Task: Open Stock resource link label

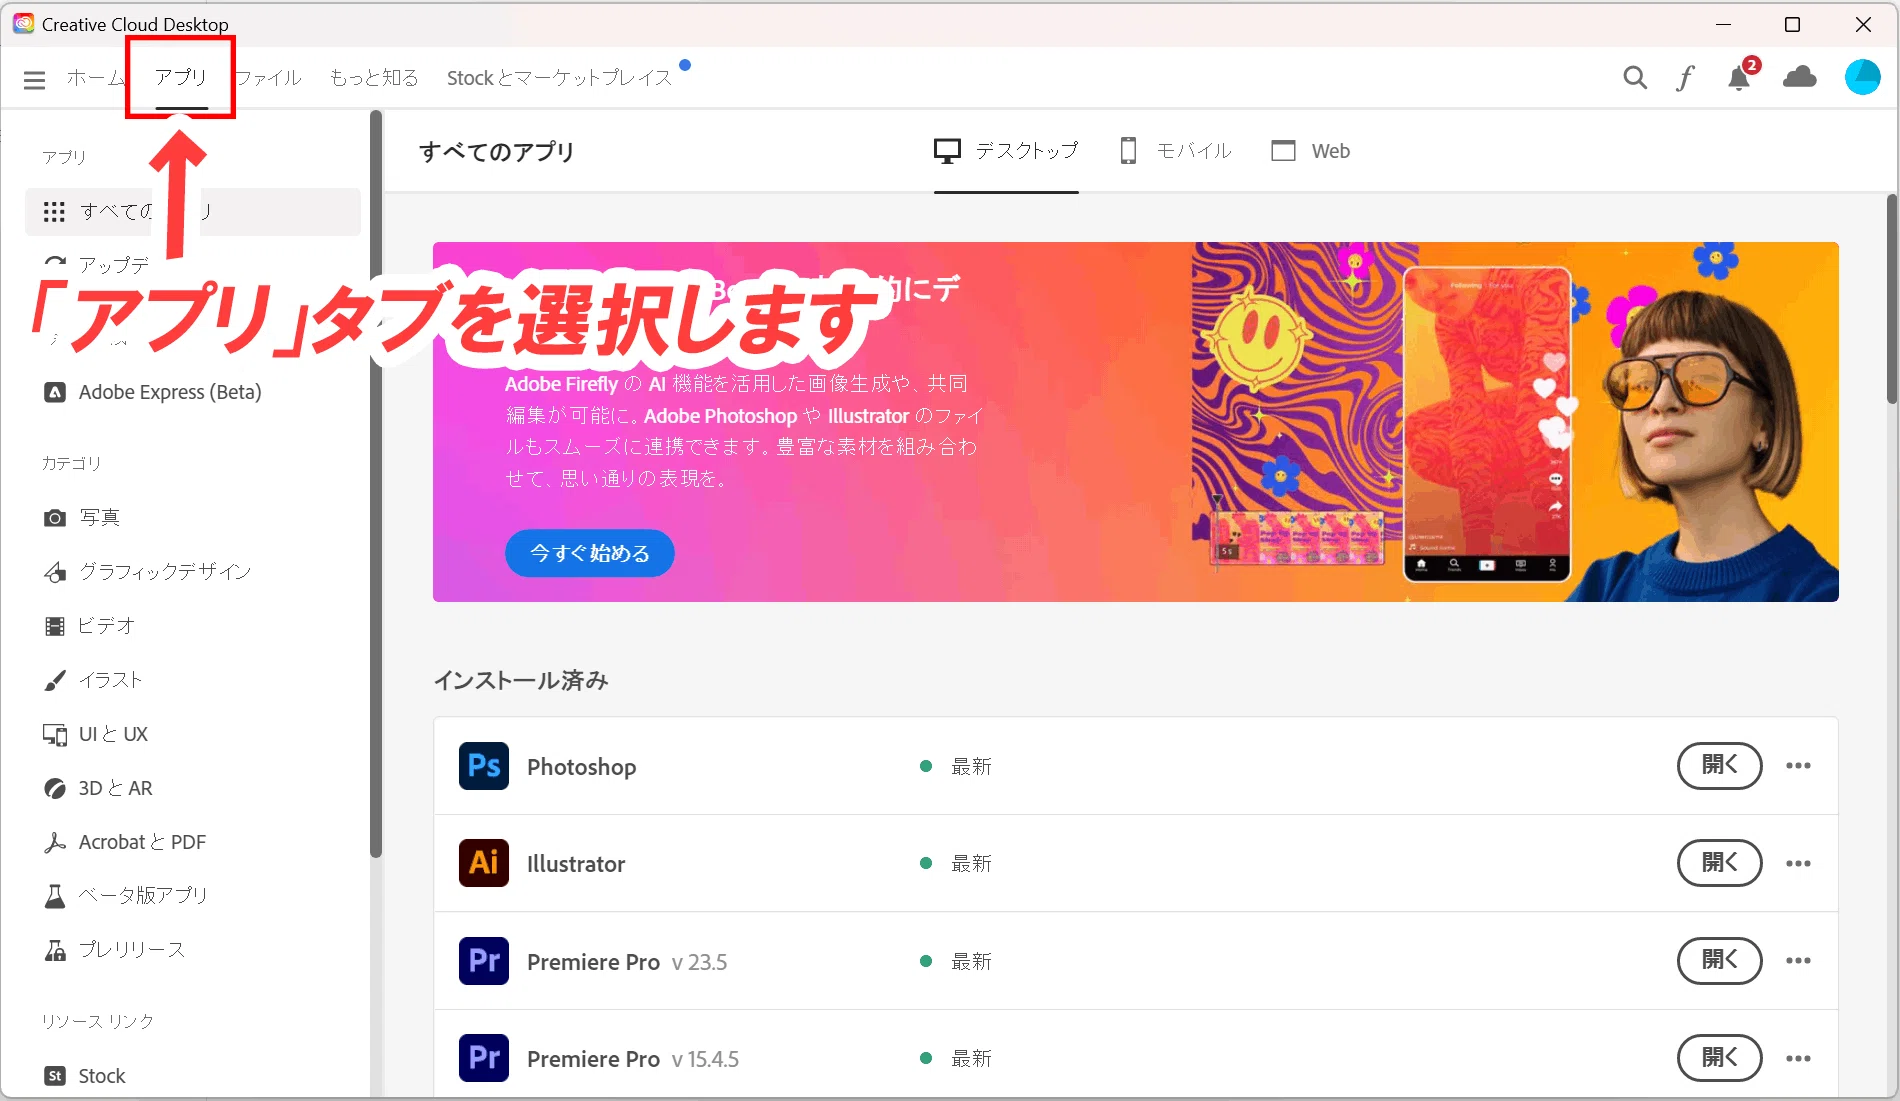Action: (102, 1076)
